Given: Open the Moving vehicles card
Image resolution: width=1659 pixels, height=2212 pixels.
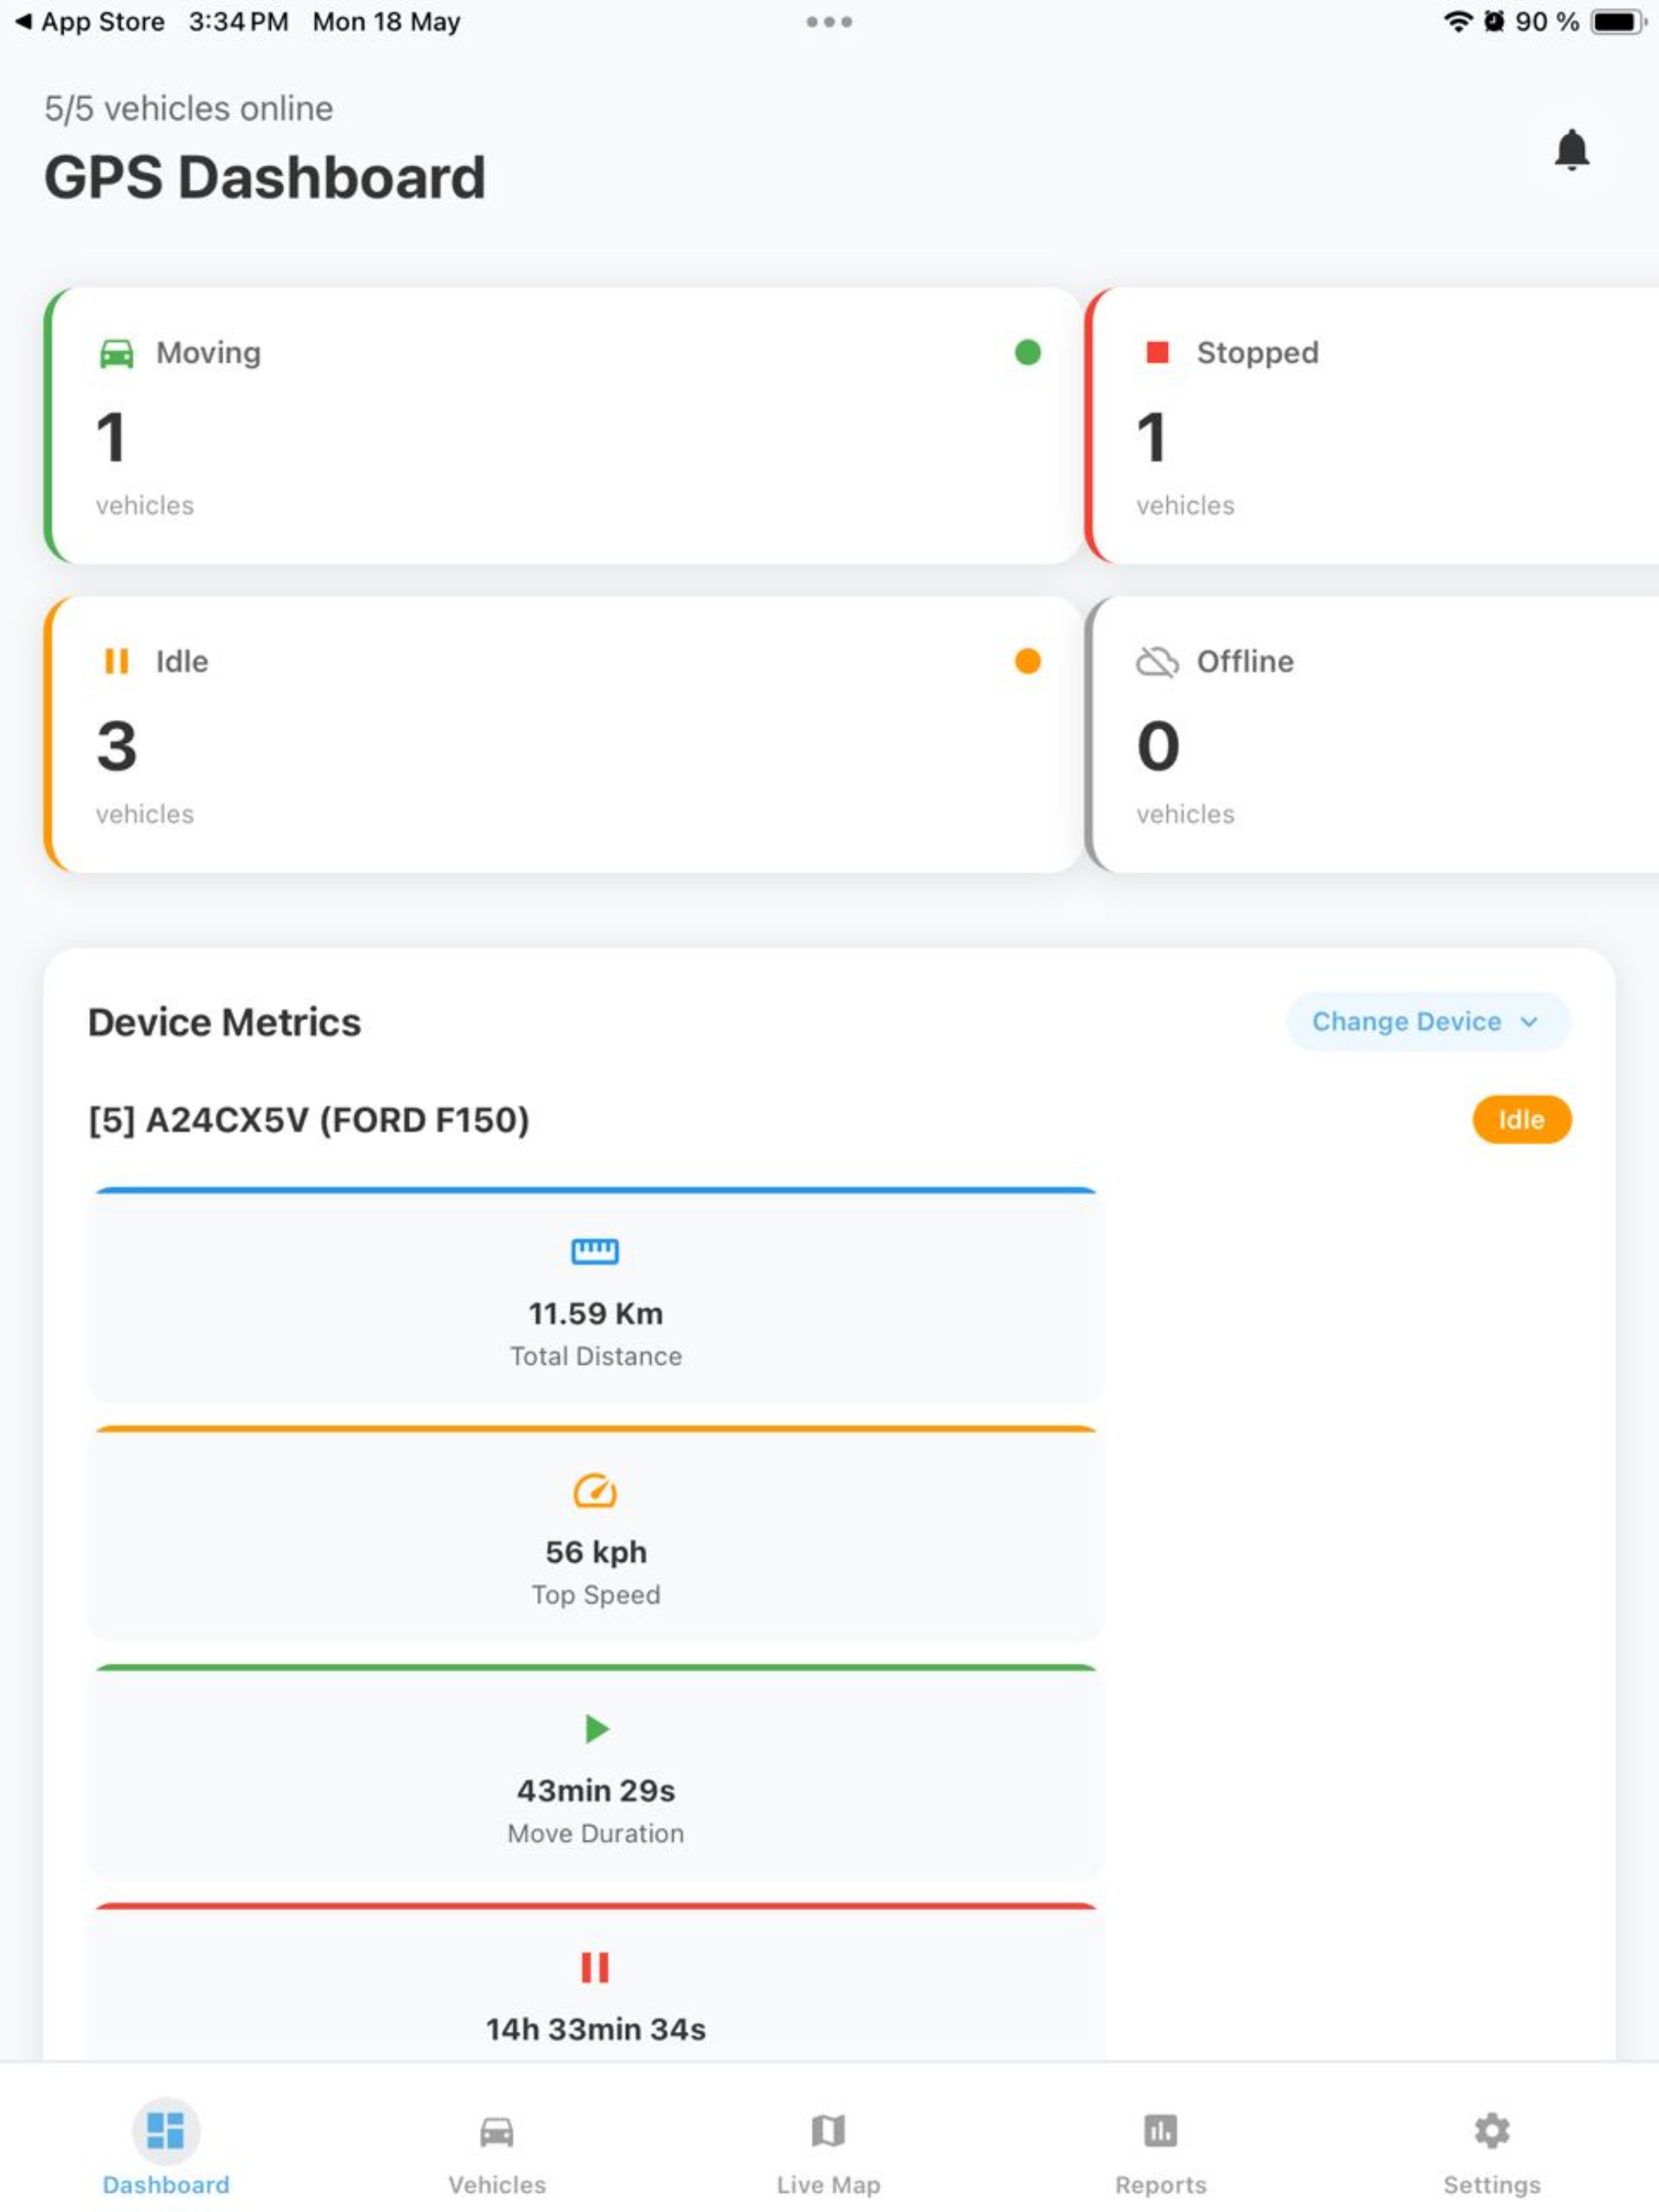Looking at the screenshot, I should tap(563, 426).
